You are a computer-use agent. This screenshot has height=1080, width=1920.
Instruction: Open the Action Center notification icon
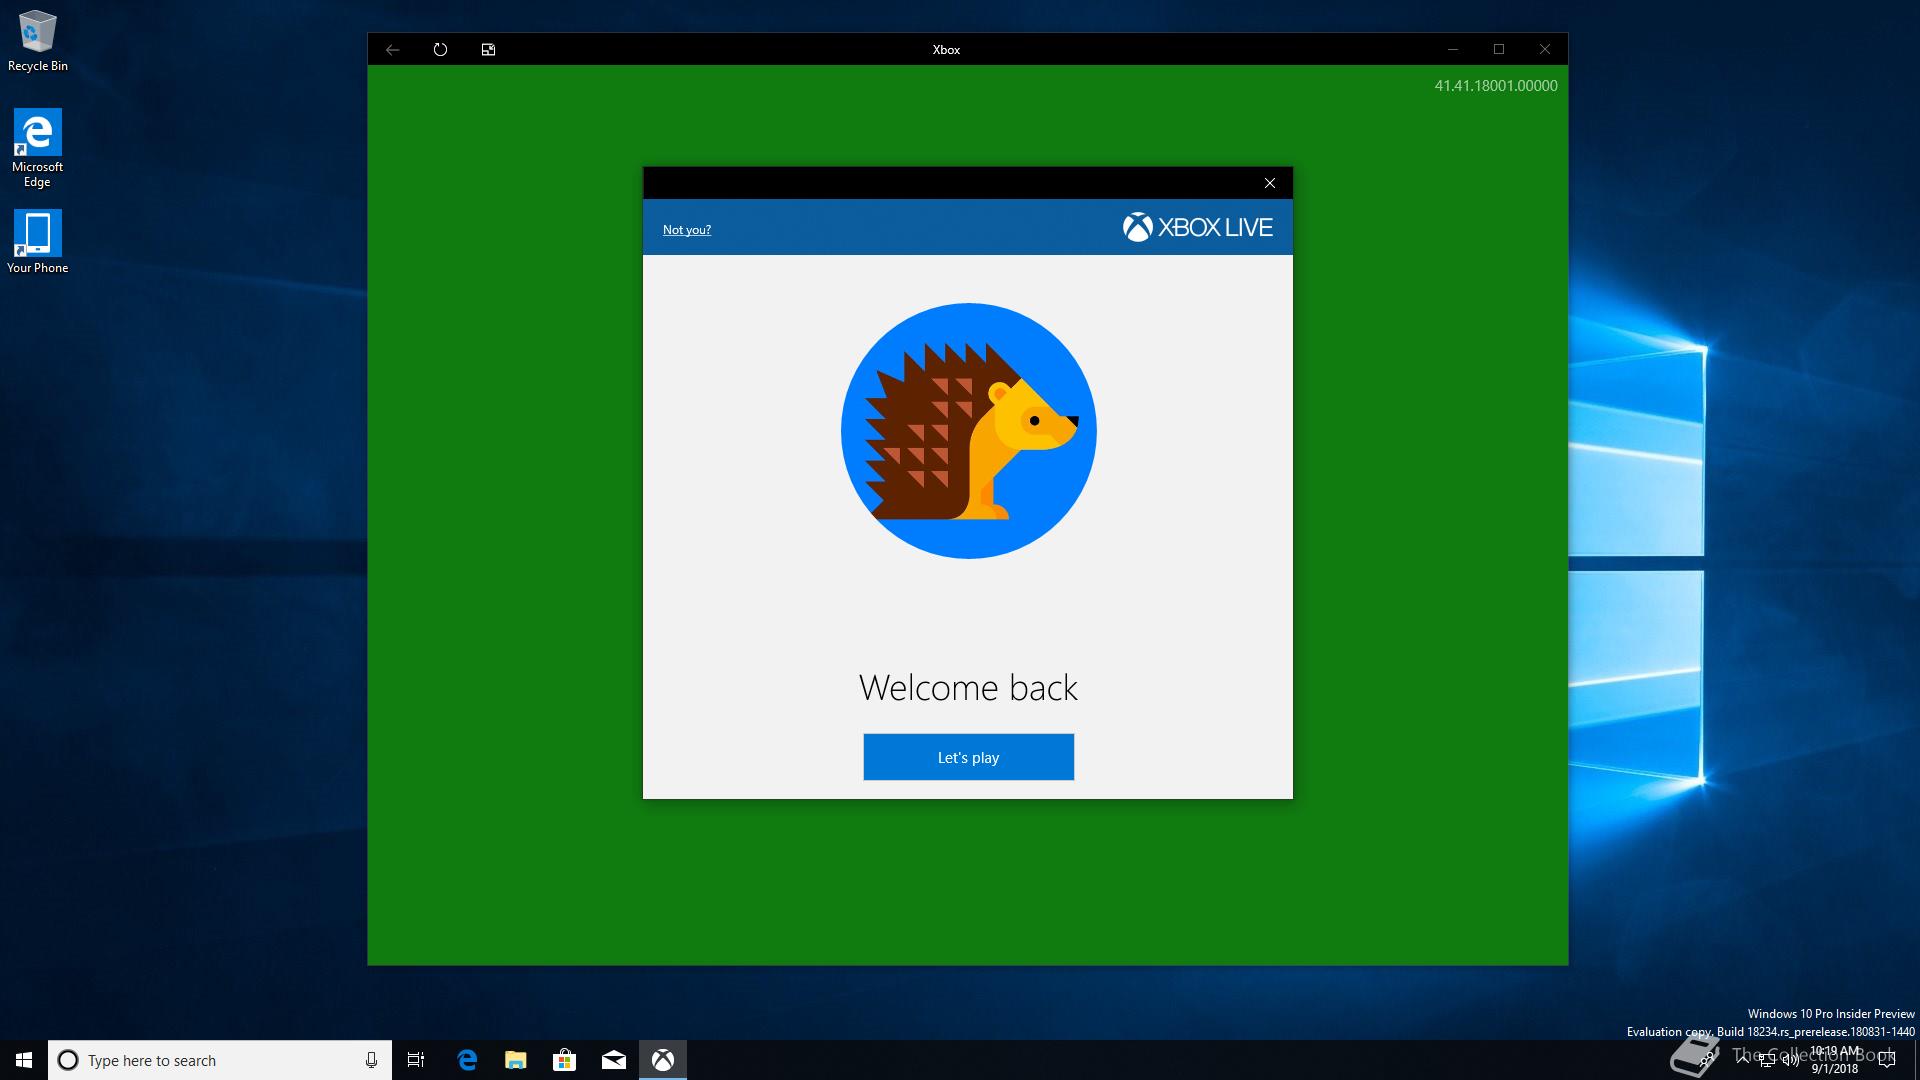click(1887, 1060)
